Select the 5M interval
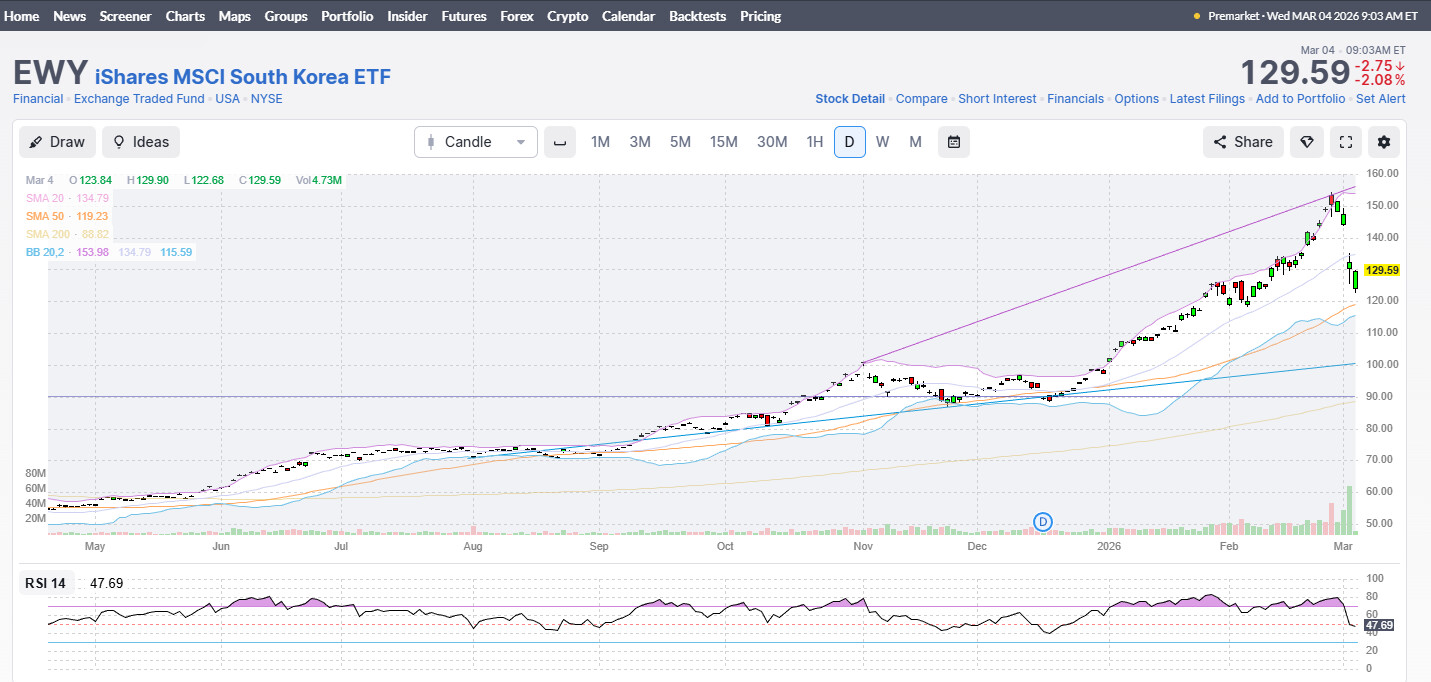This screenshot has width=1431, height=682. [x=680, y=142]
